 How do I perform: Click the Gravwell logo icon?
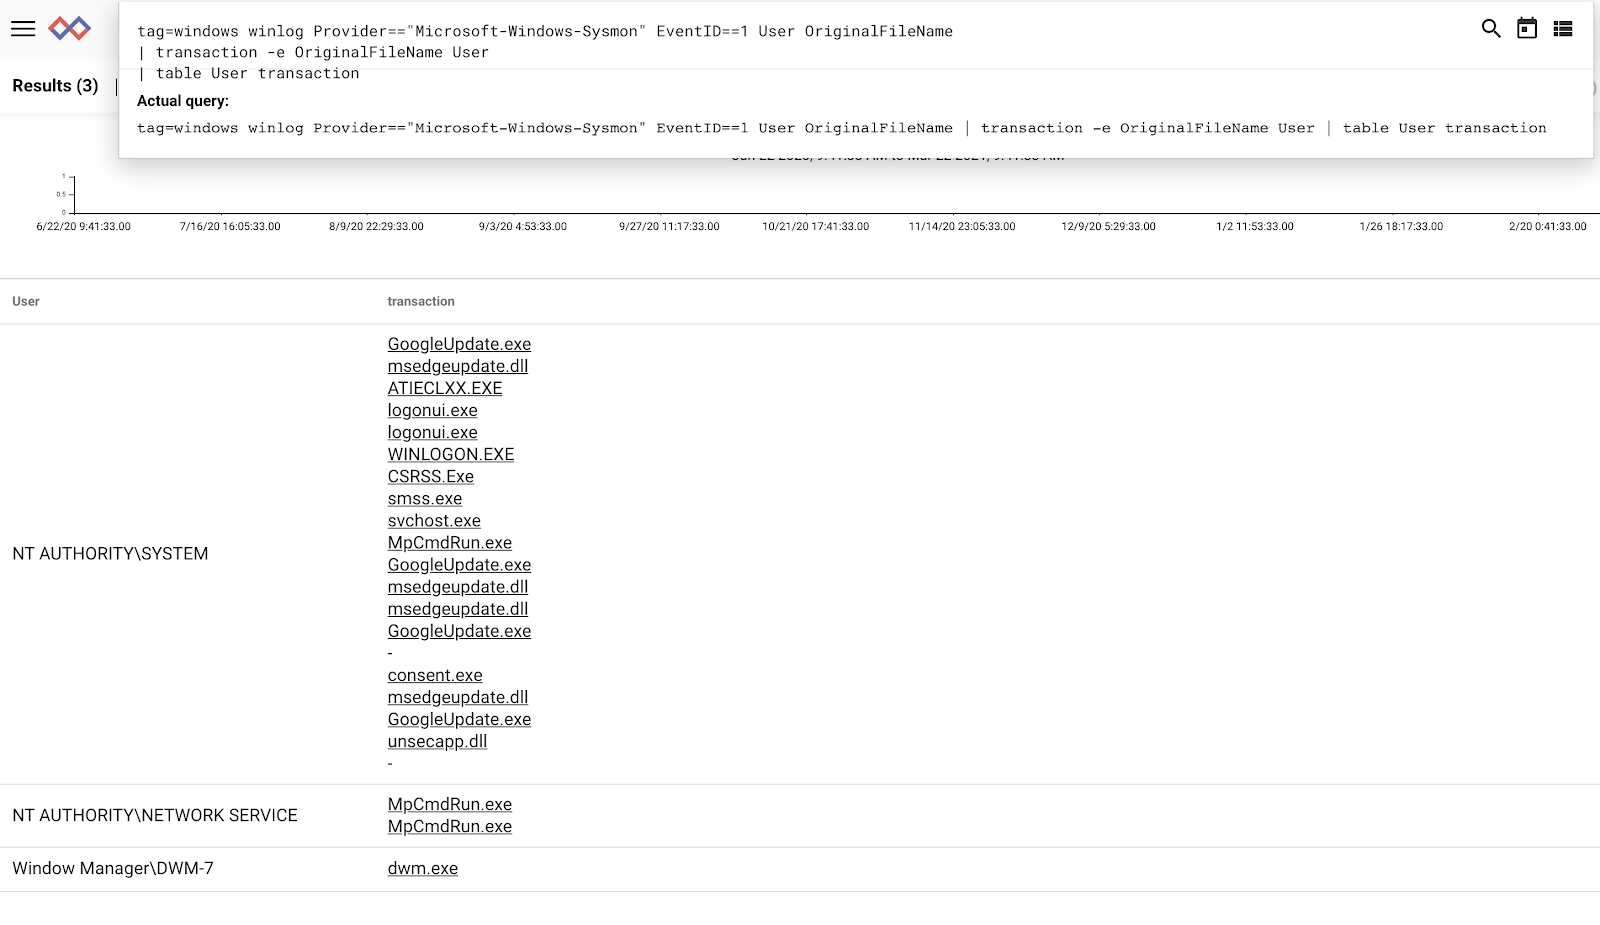point(70,29)
